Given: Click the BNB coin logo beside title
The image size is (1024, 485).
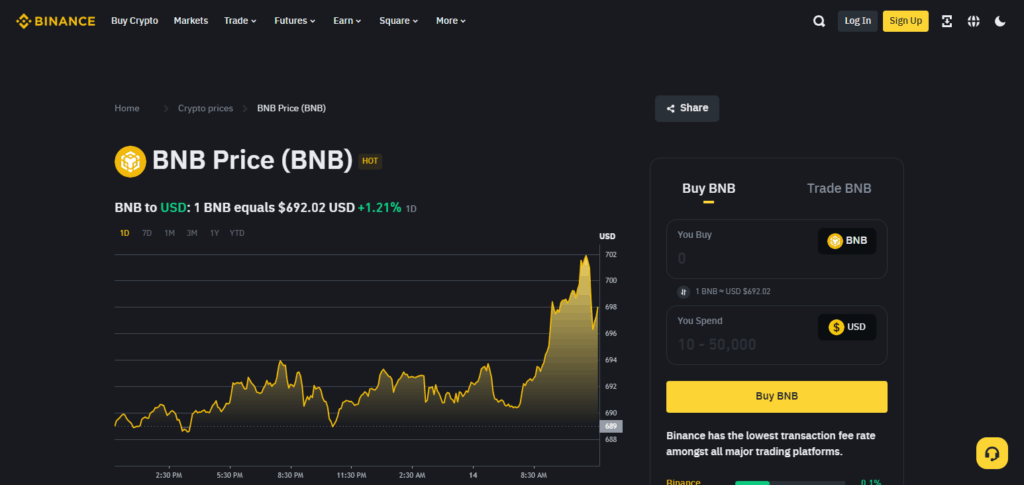Looking at the screenshot, I should point(131,161).
